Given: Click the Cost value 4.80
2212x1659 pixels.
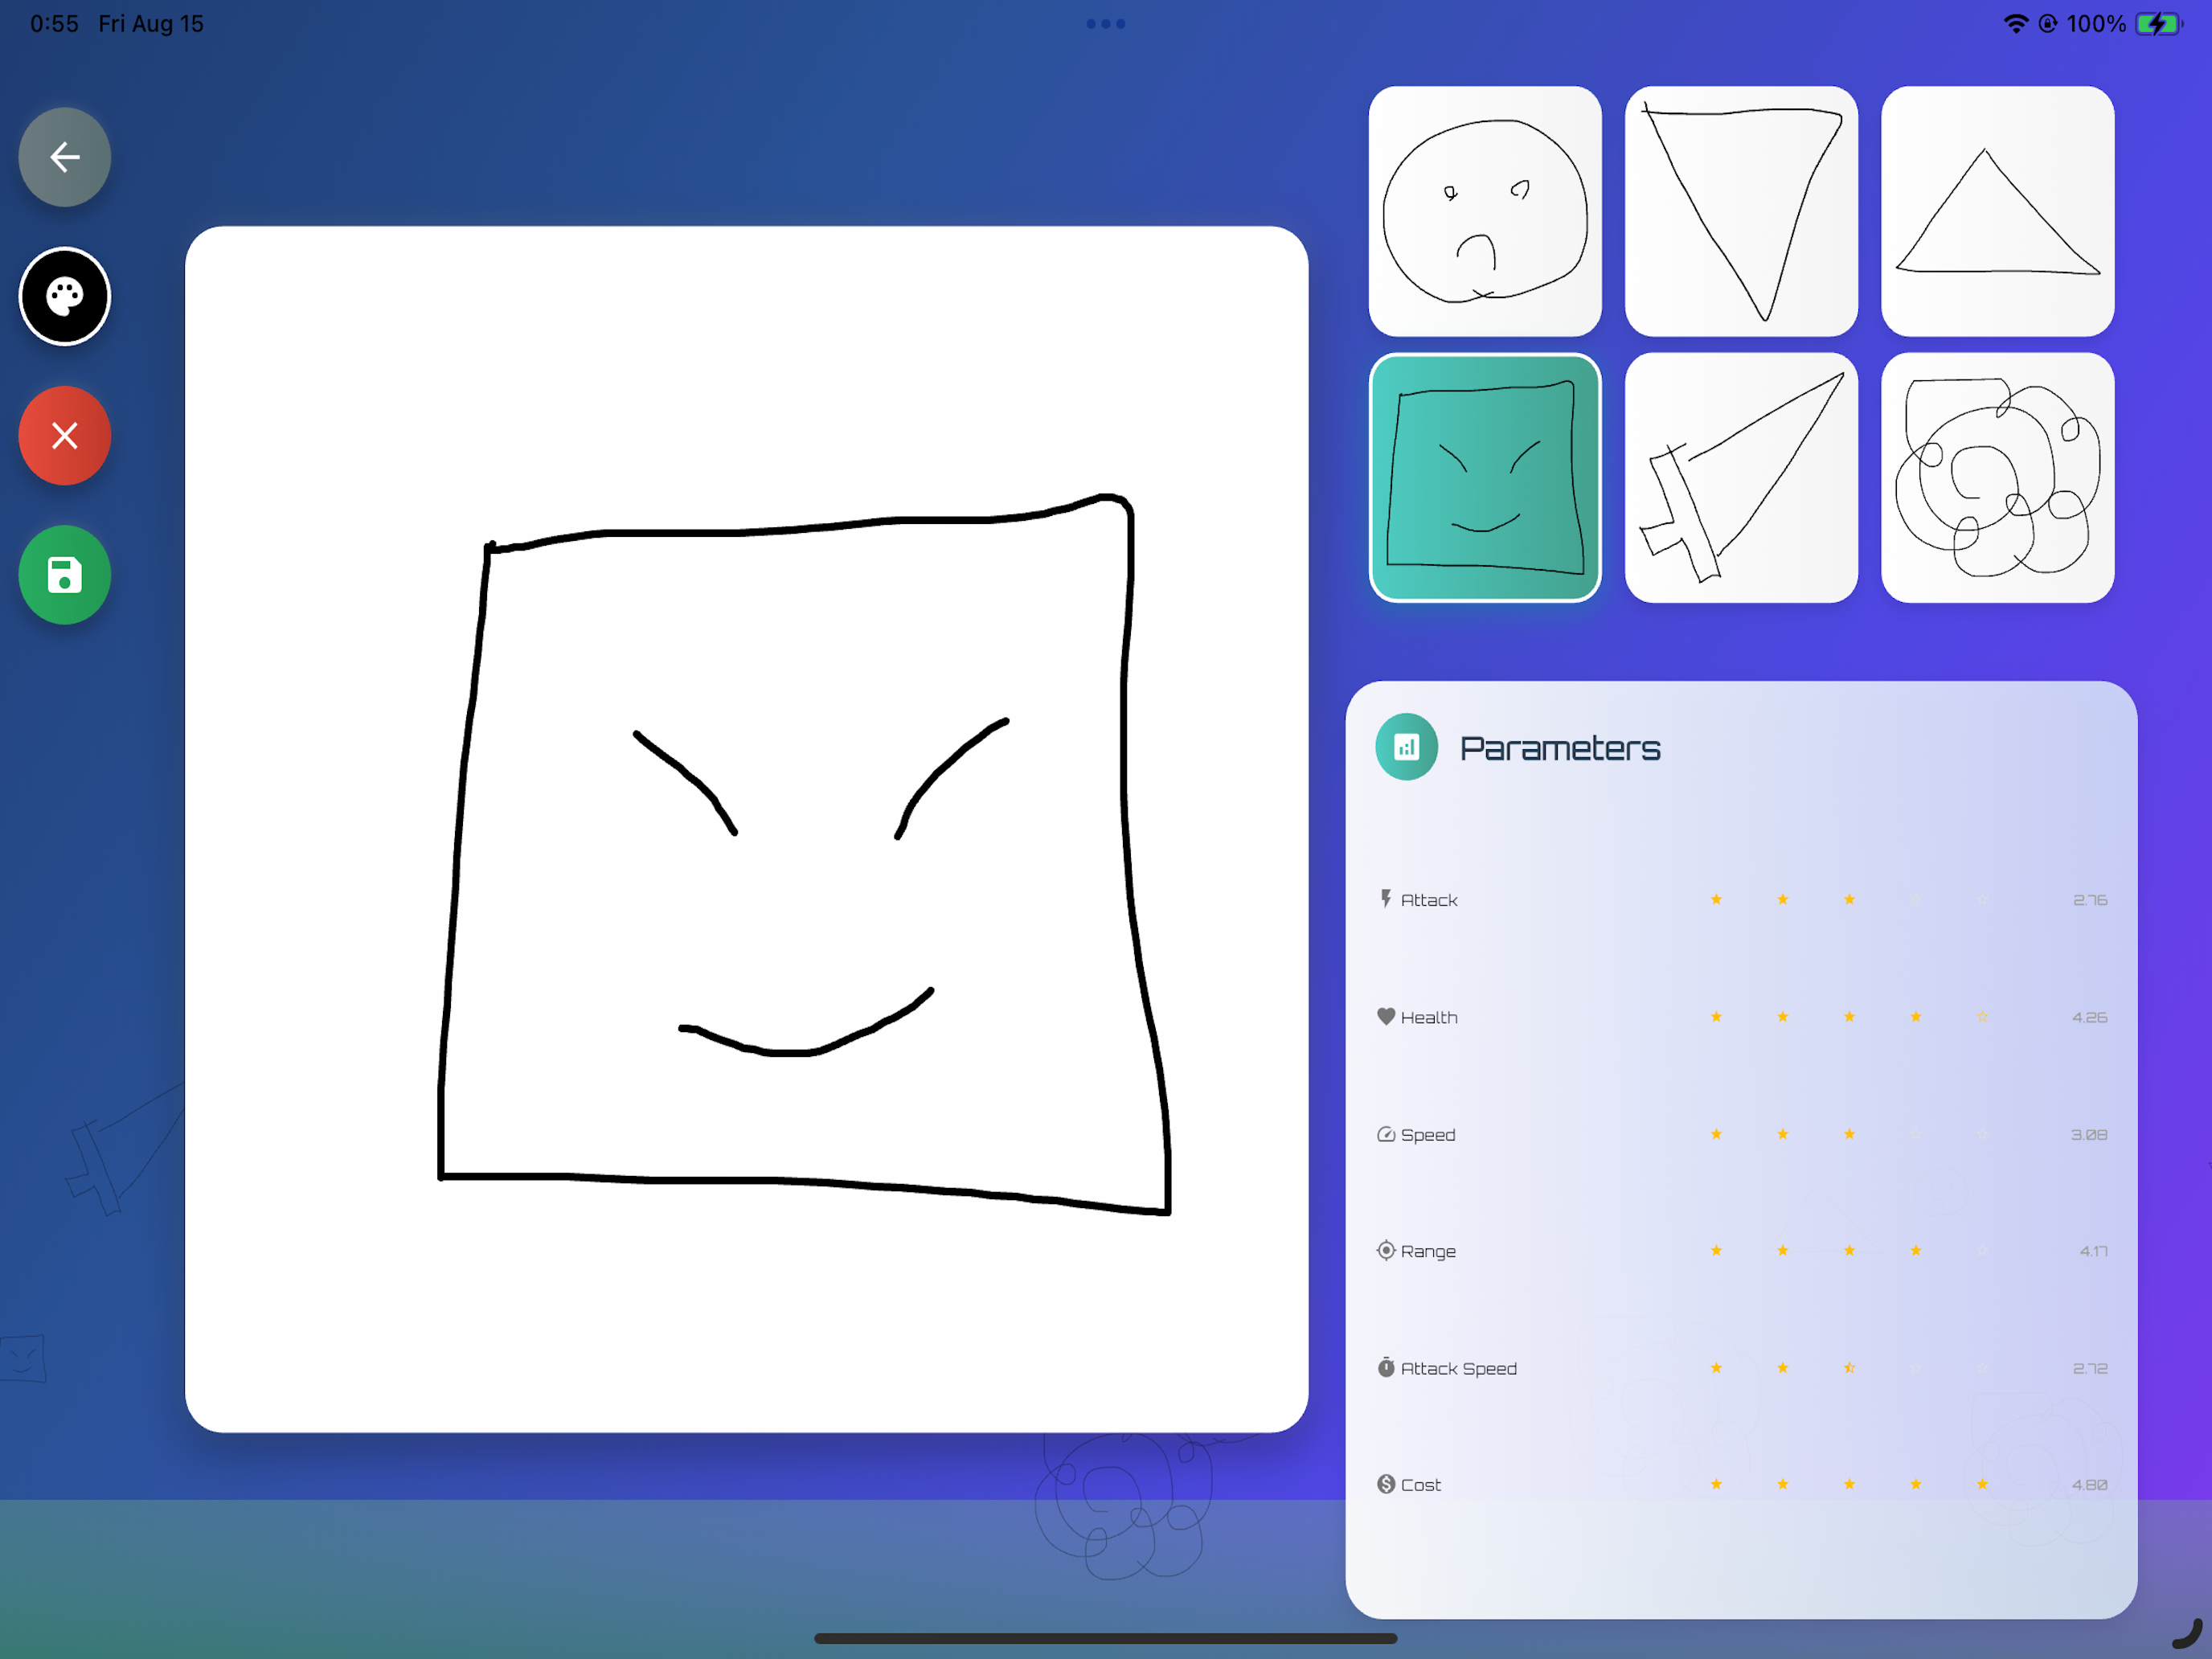Looking at the screenshot, I should tap(2089, 1485).
